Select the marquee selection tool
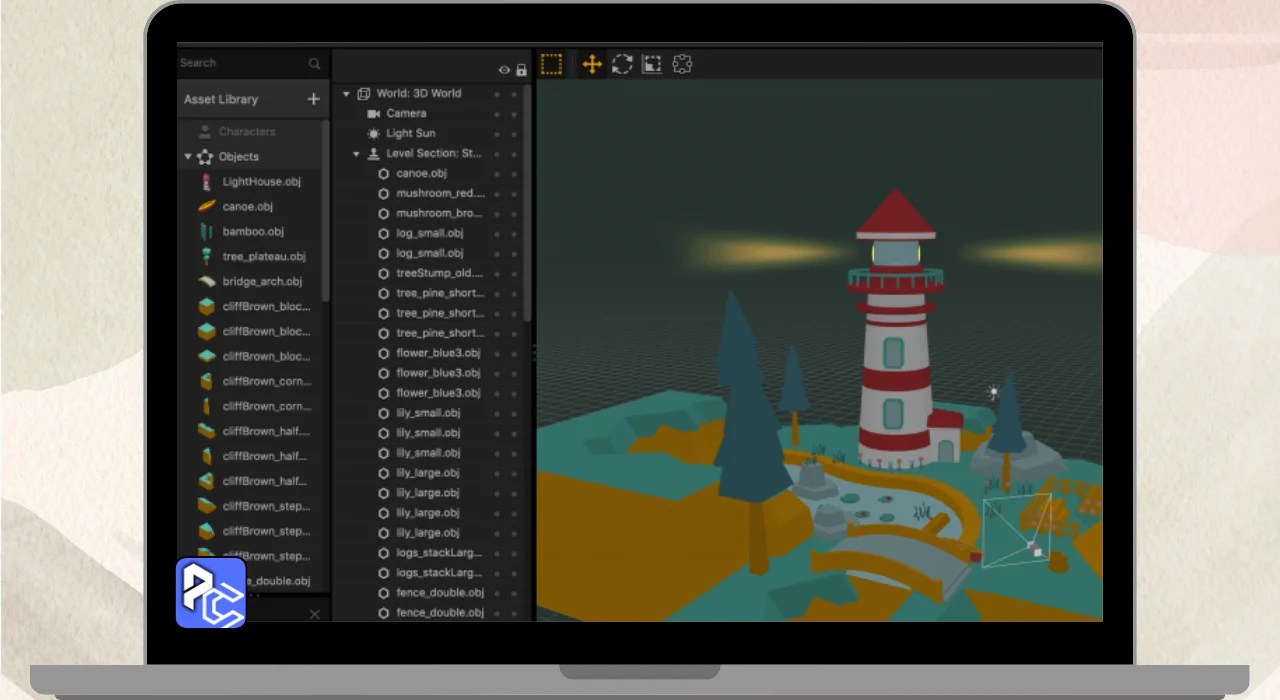The width and height of the screenshot is (1280, 700). pyautogui.click(x=551, y=65)
